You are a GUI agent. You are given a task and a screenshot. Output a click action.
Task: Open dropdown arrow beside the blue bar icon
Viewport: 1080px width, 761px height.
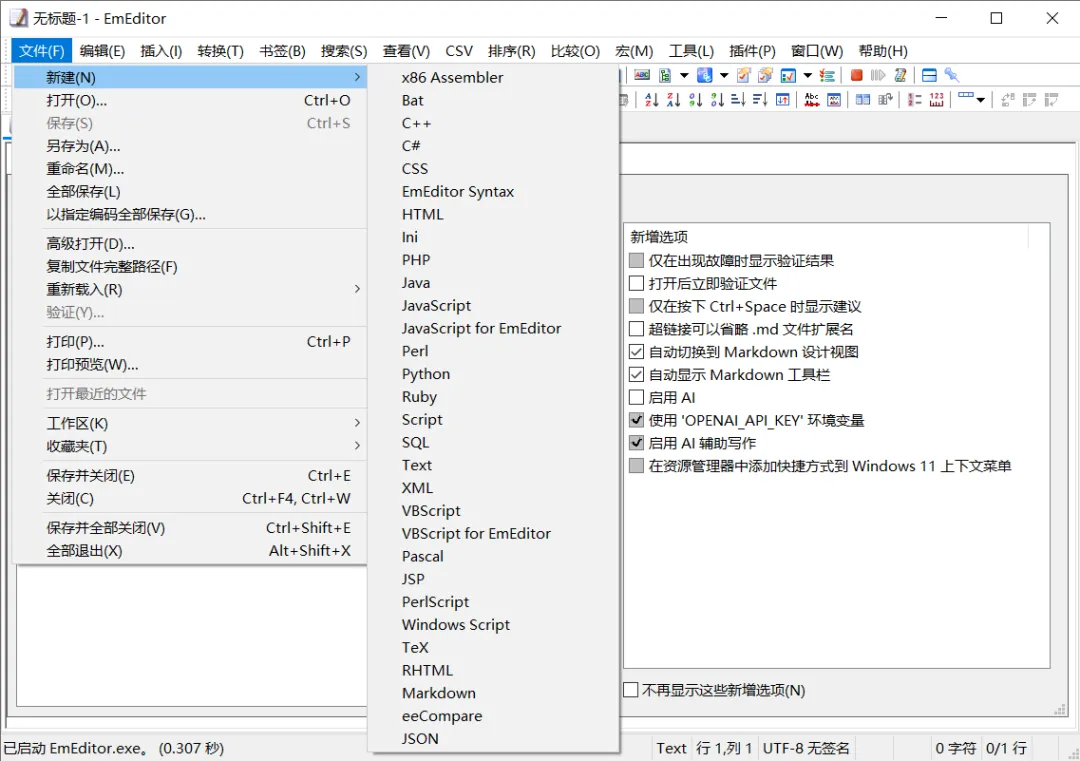coord(980,100)
